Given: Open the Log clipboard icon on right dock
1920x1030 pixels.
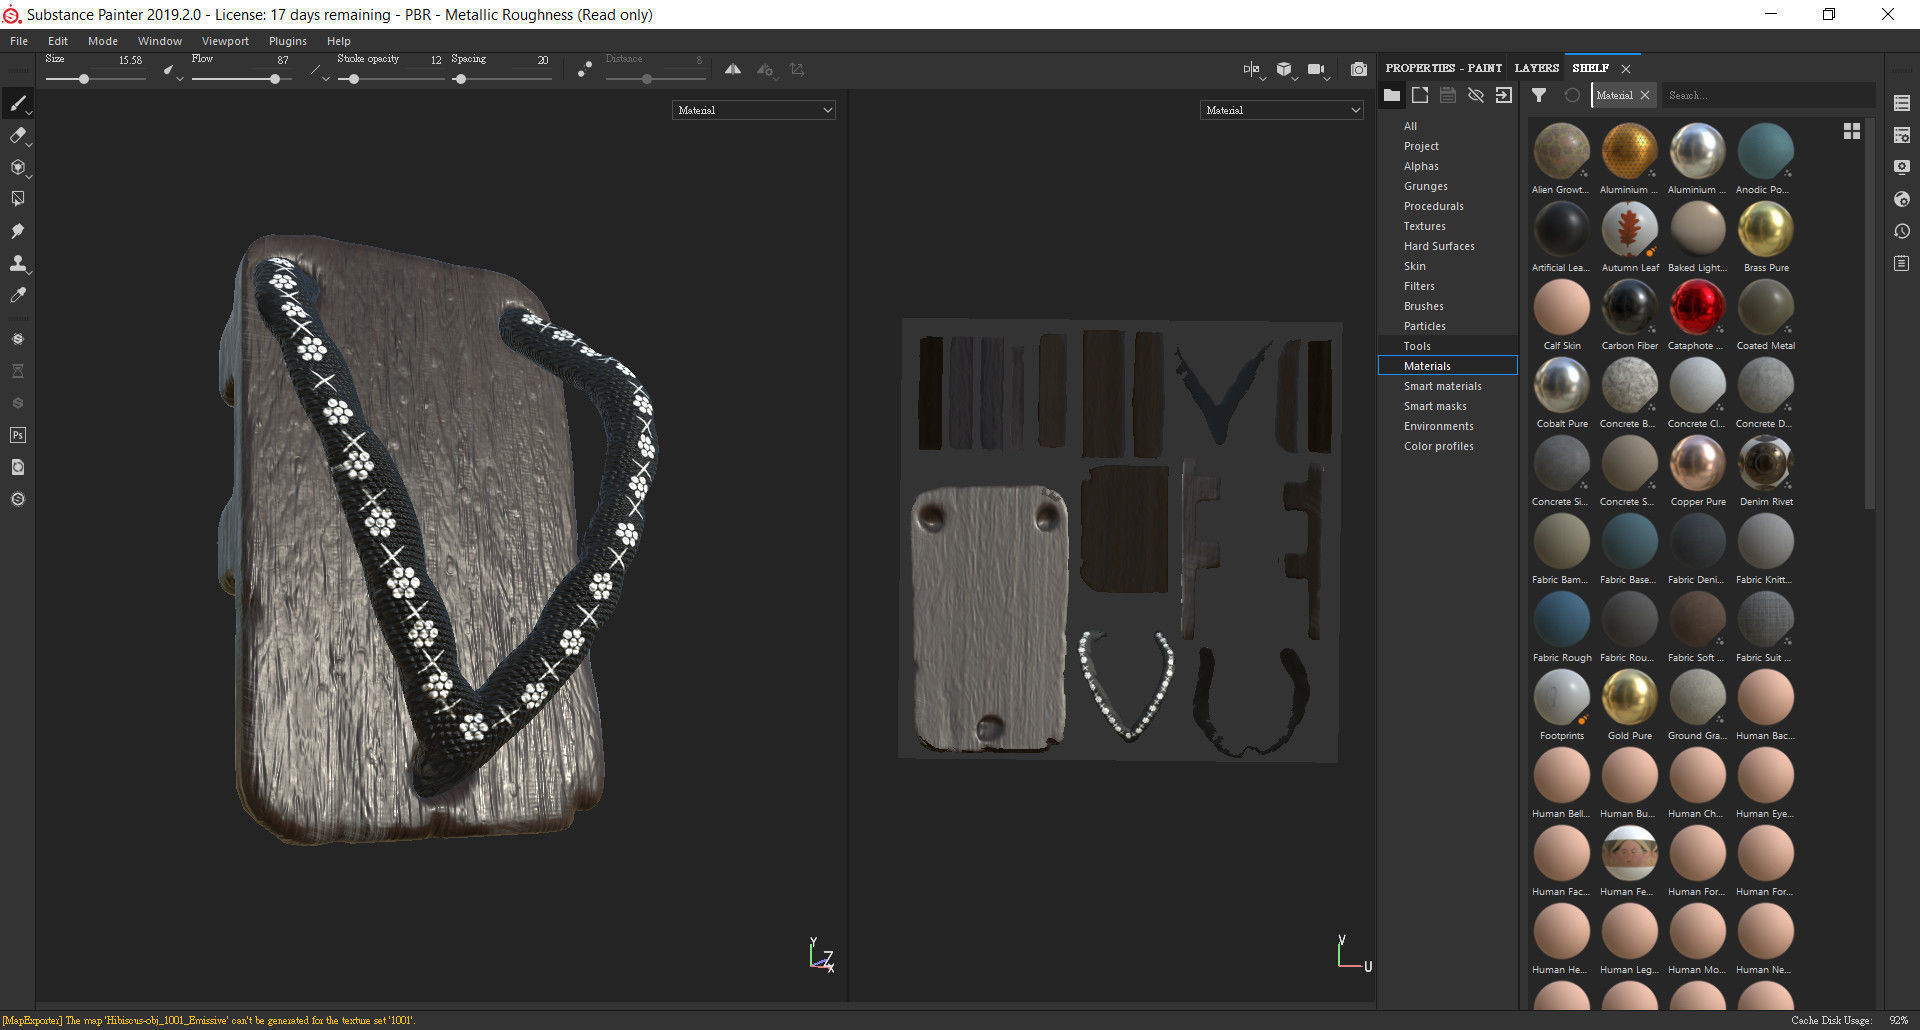Looking at the screenshot, I should [1902, 263].
